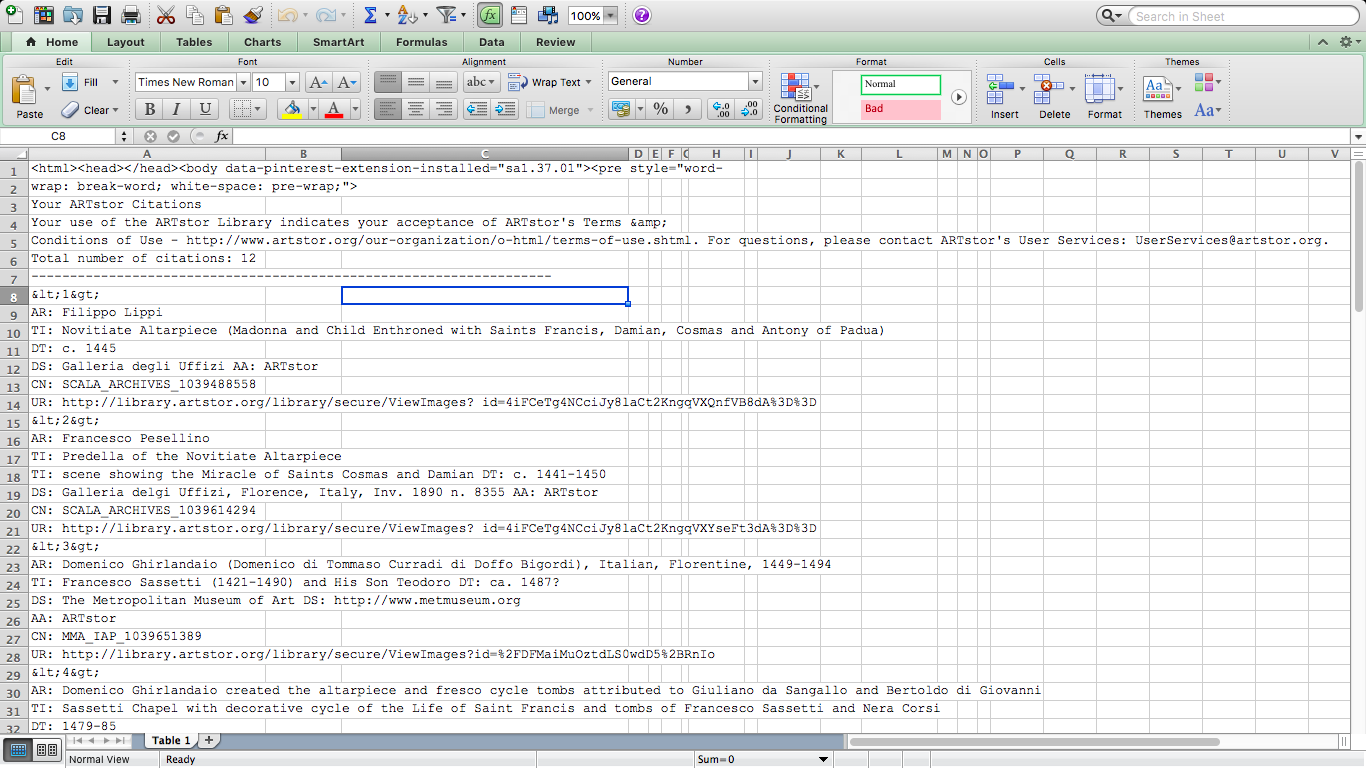Select the Format Painter brush
Image resolution: width=1366 pixels, height=768 pixels.
253,15
